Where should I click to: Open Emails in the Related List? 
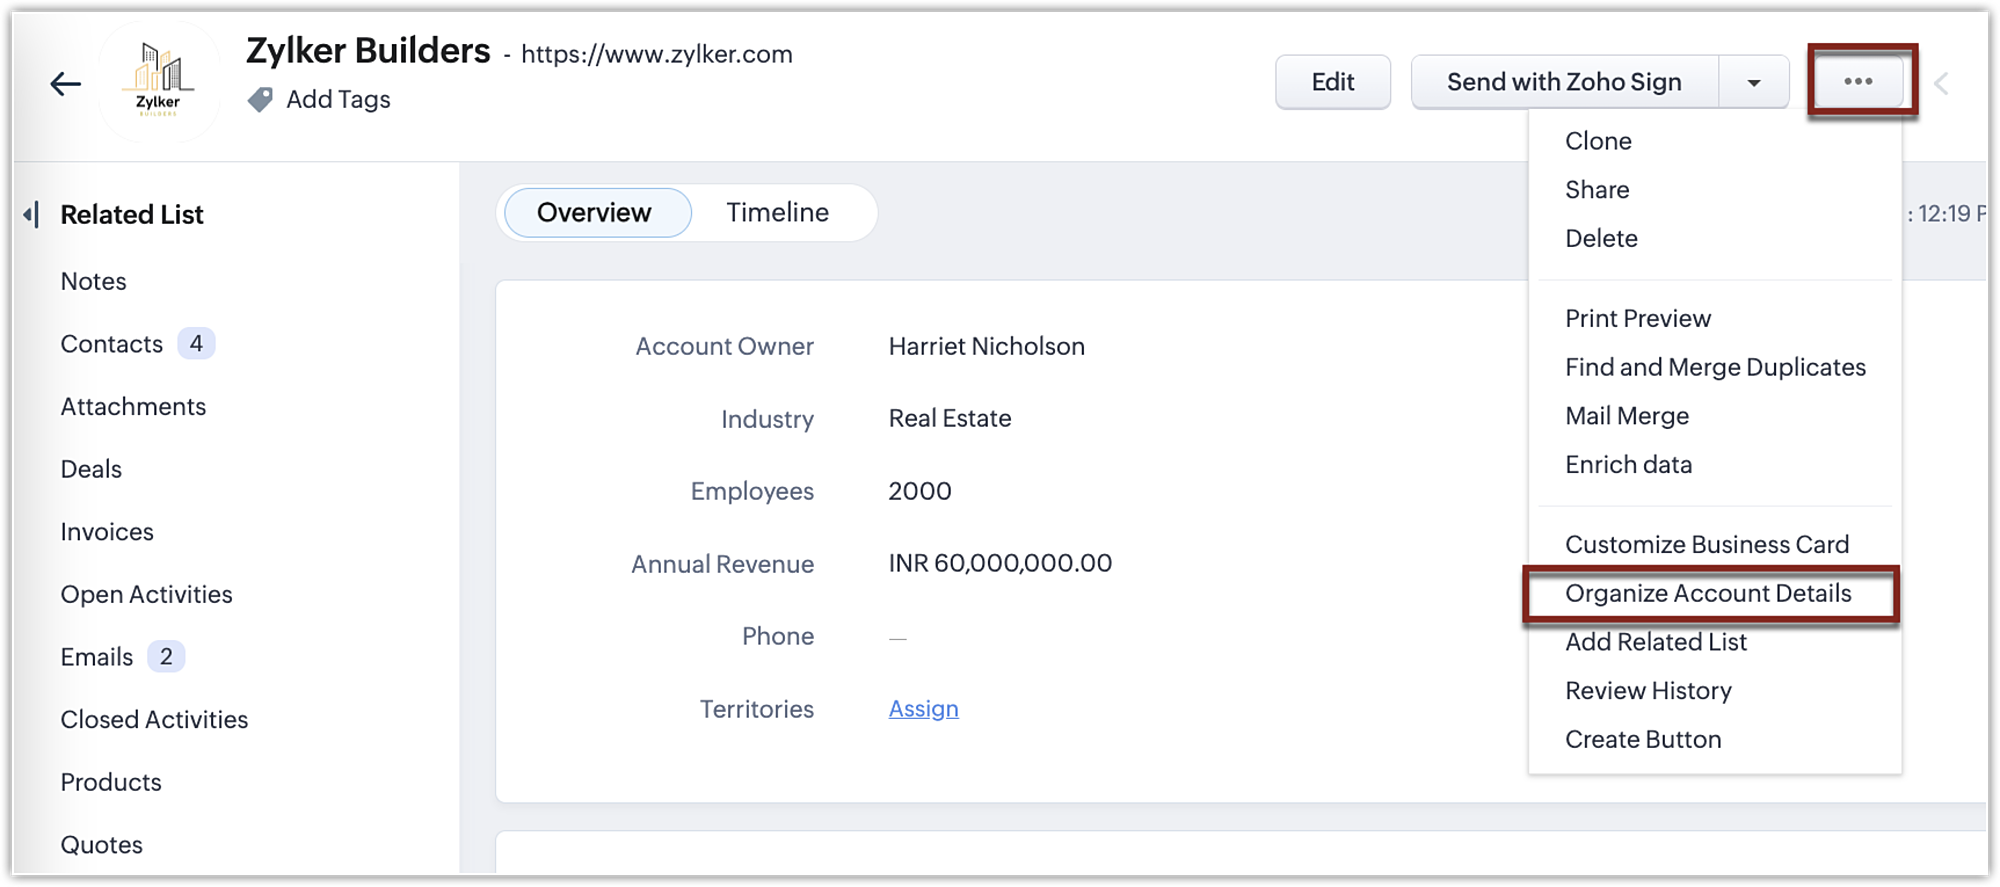[x=96, y=657]
